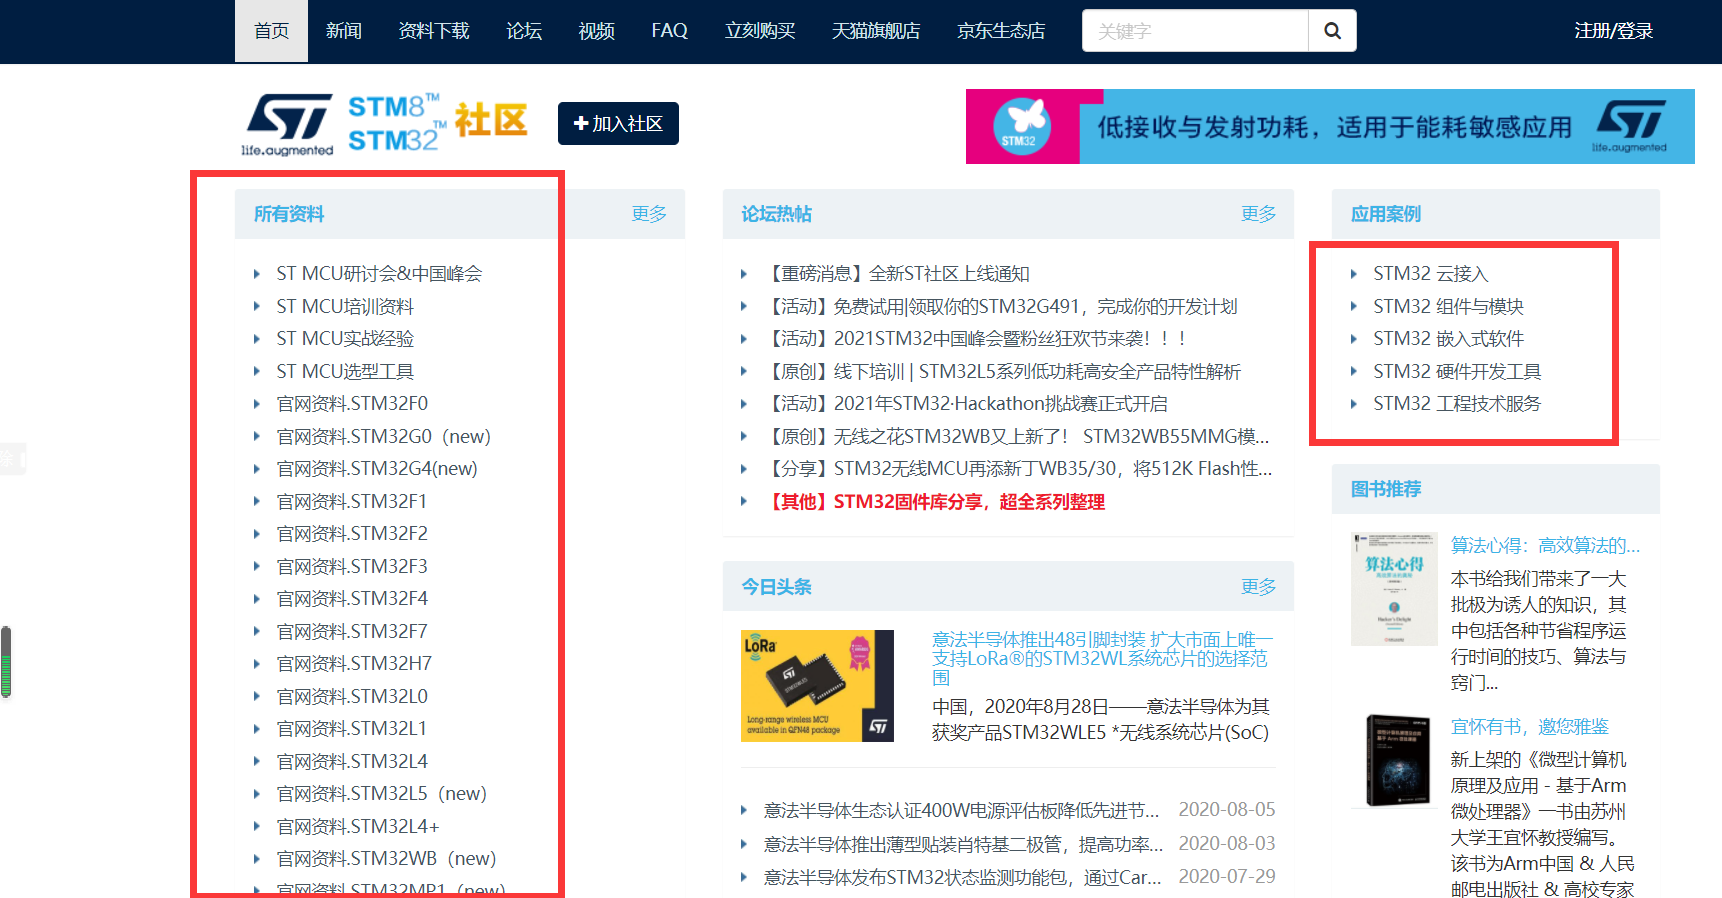Open 官网资料.STM32G0 (new) link
This screenshot has height=898, width=1722.
(384, 437)
